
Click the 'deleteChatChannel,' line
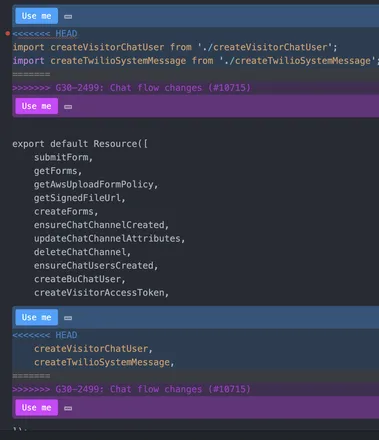82,252
